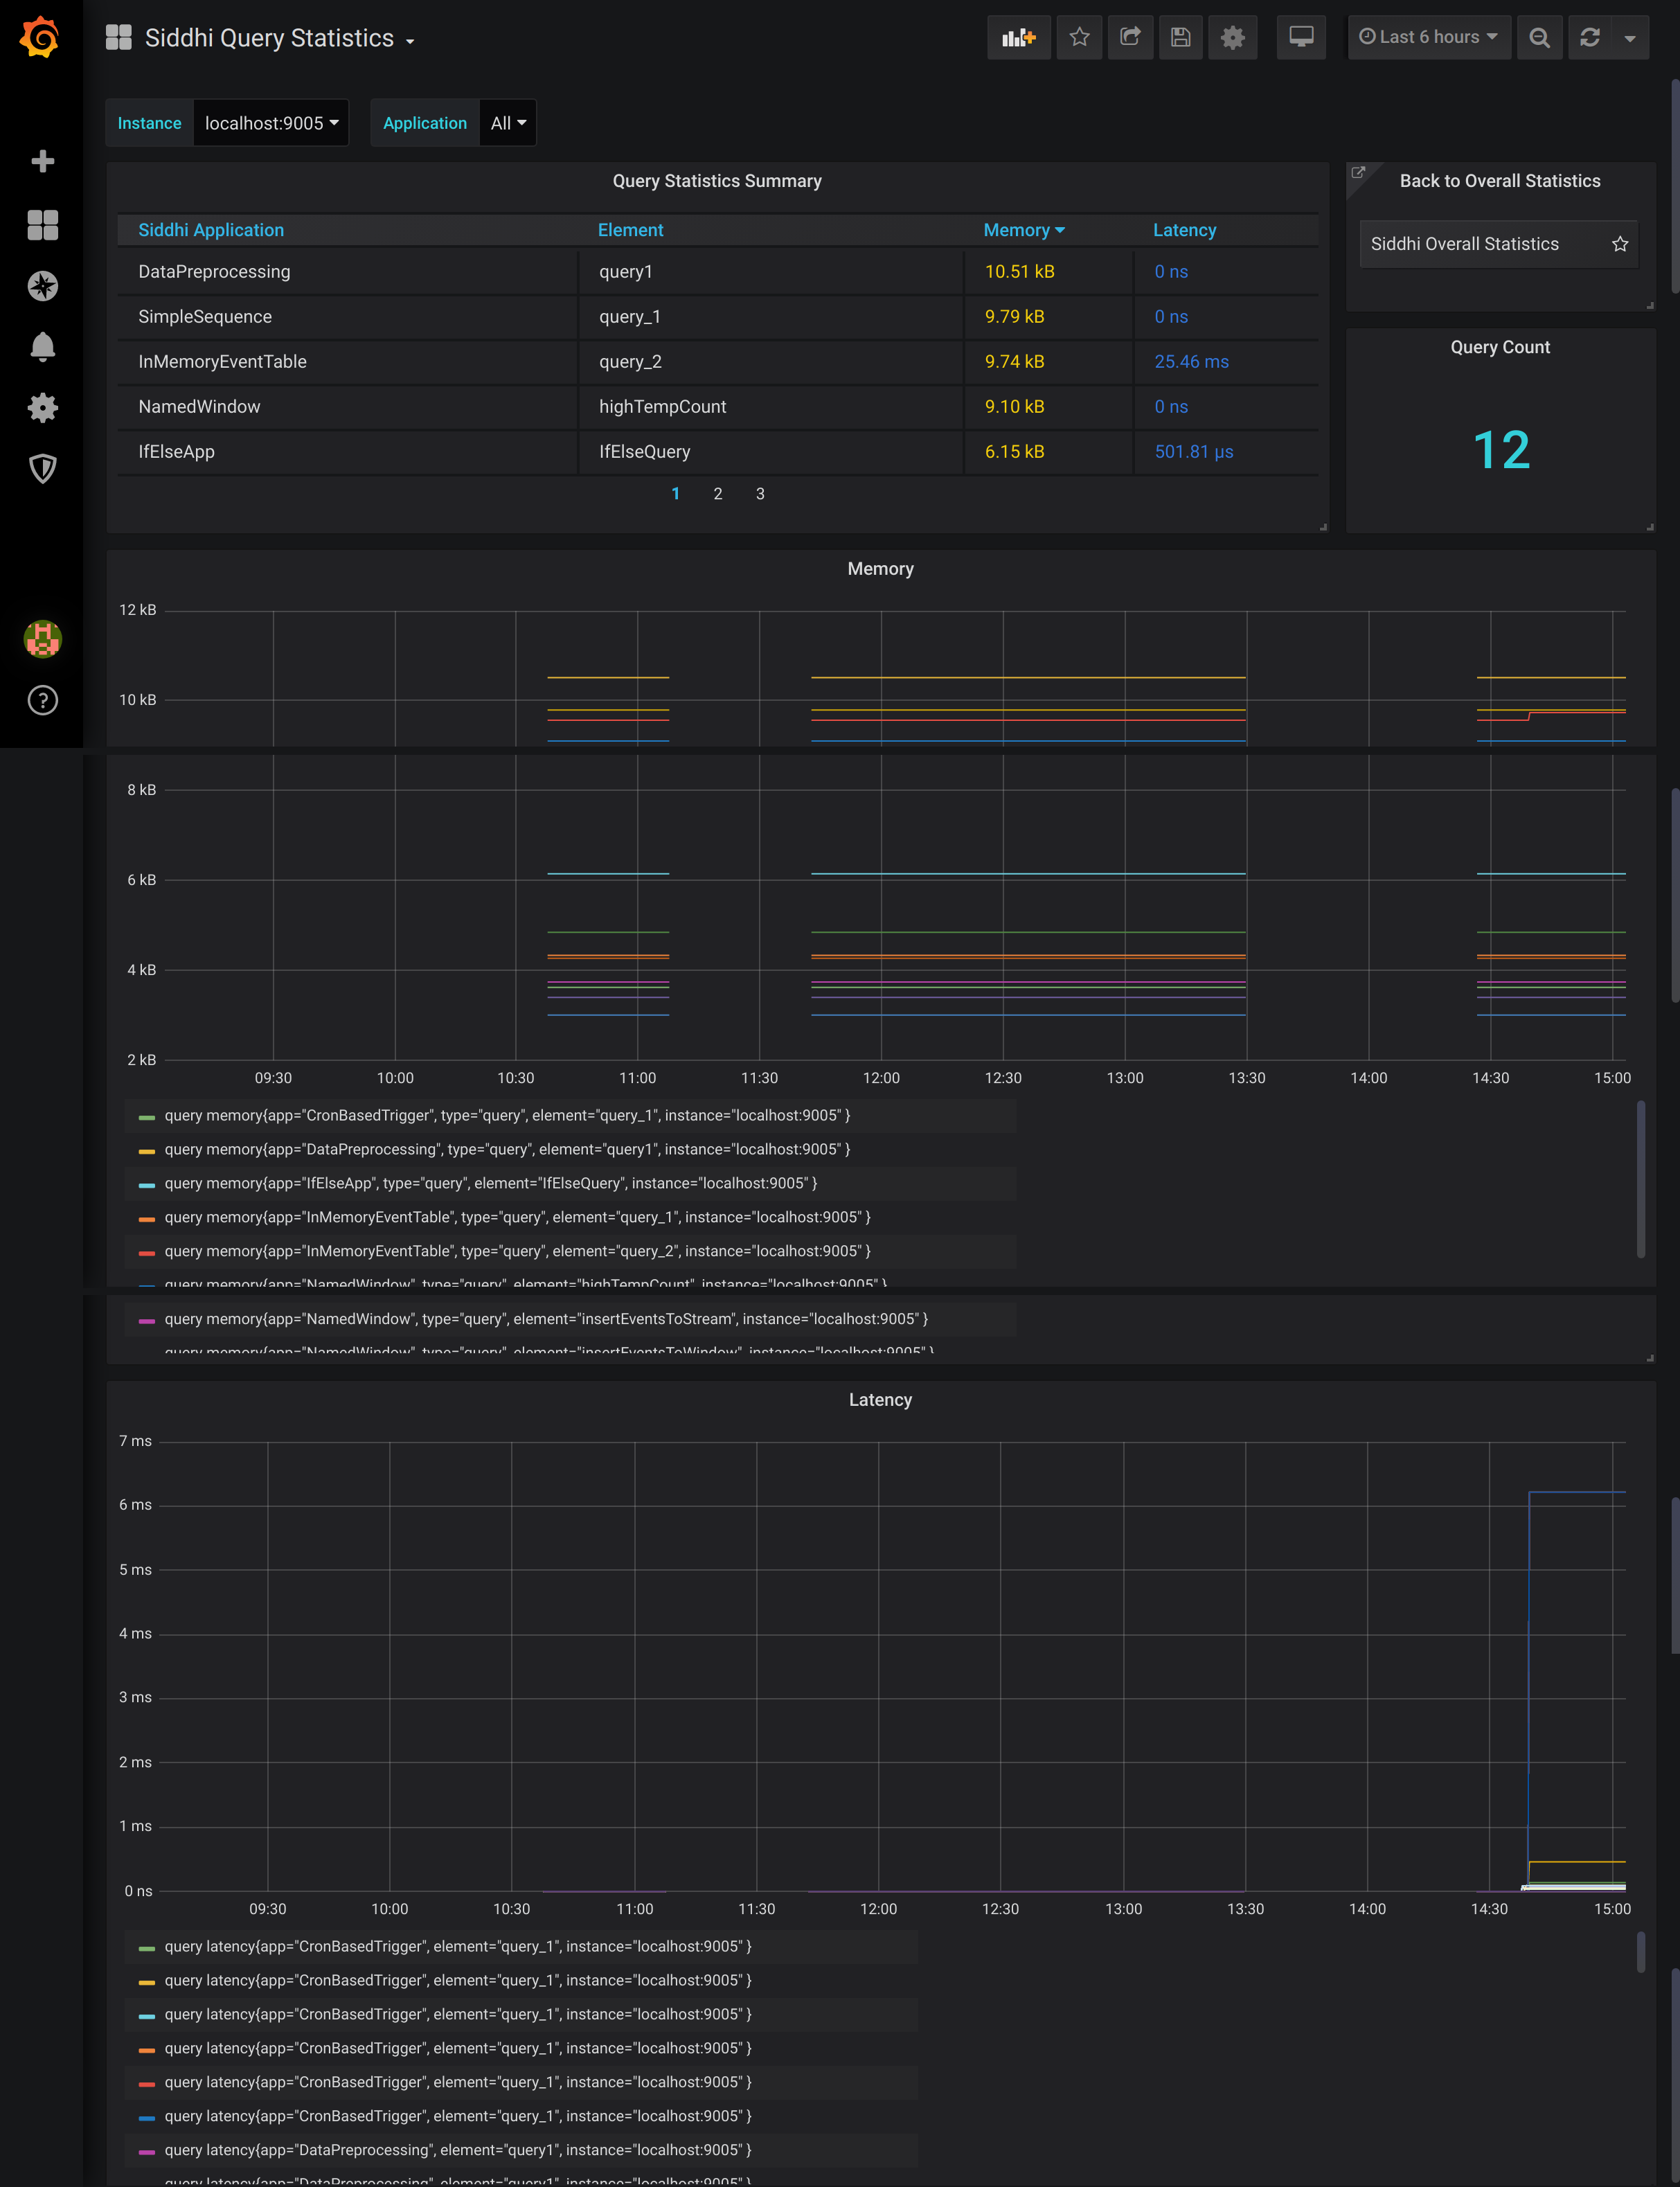Open the Create plus menu in sidebar
1680x2187 pixels.
click(x=42, y=161)
